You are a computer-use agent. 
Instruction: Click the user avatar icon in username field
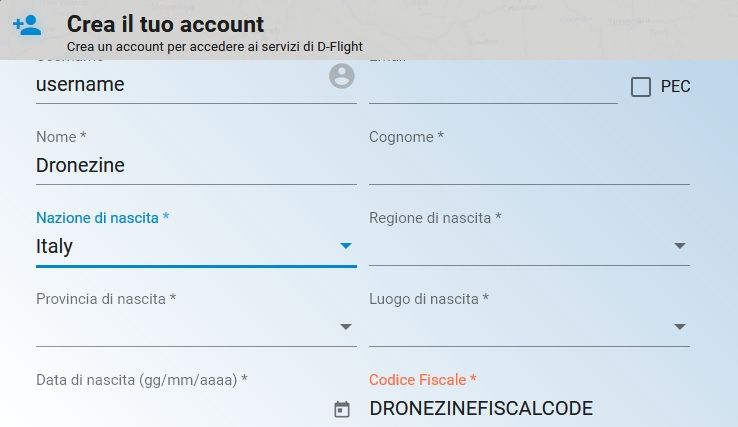click(x=342, y=76)
